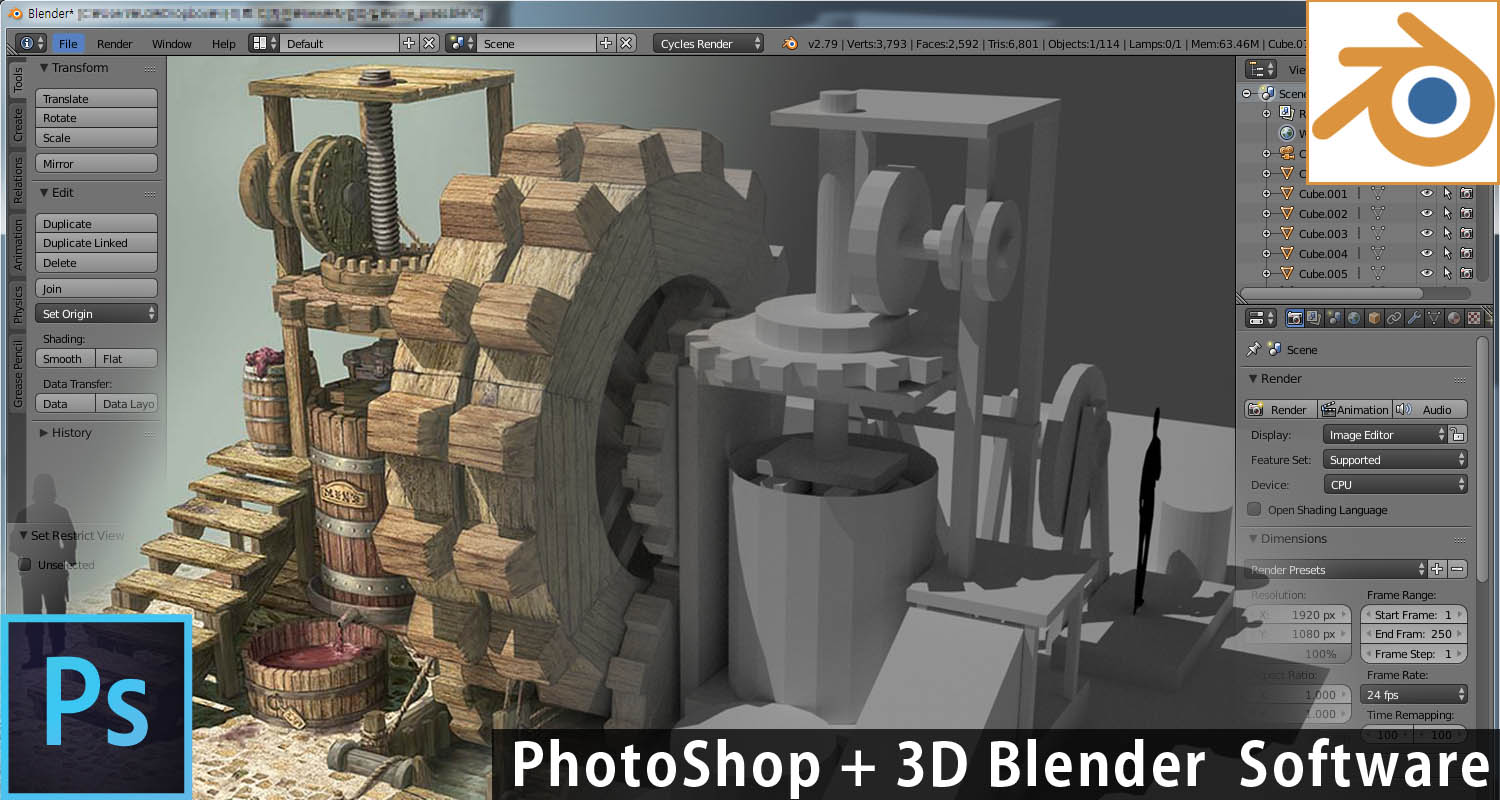This screenshot has height=800, width=1500.
Task: Open the Device CPU dropdown
Action: tap(1395, 485)
